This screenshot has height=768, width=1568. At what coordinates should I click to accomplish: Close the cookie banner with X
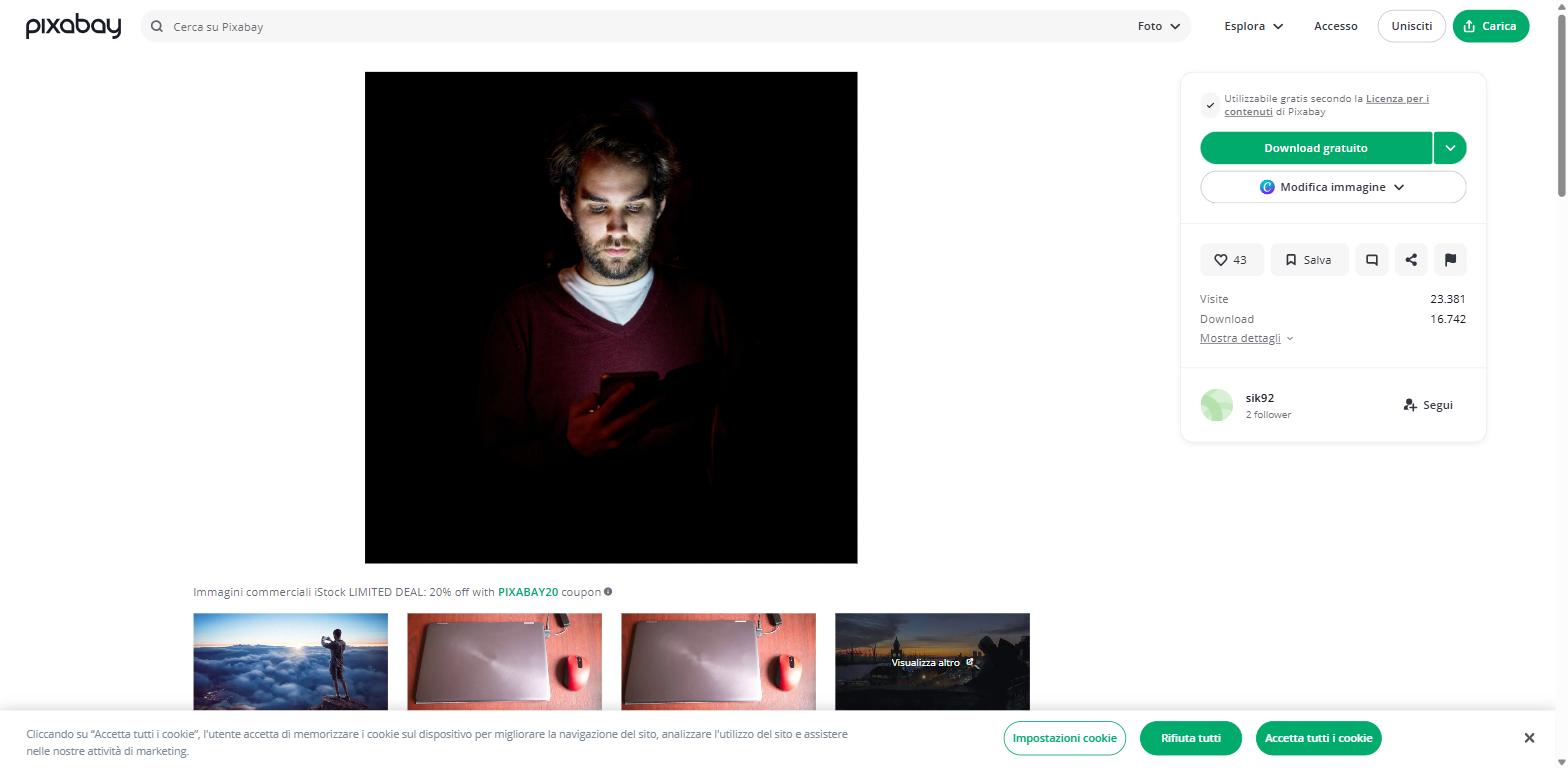point(1529,738)
